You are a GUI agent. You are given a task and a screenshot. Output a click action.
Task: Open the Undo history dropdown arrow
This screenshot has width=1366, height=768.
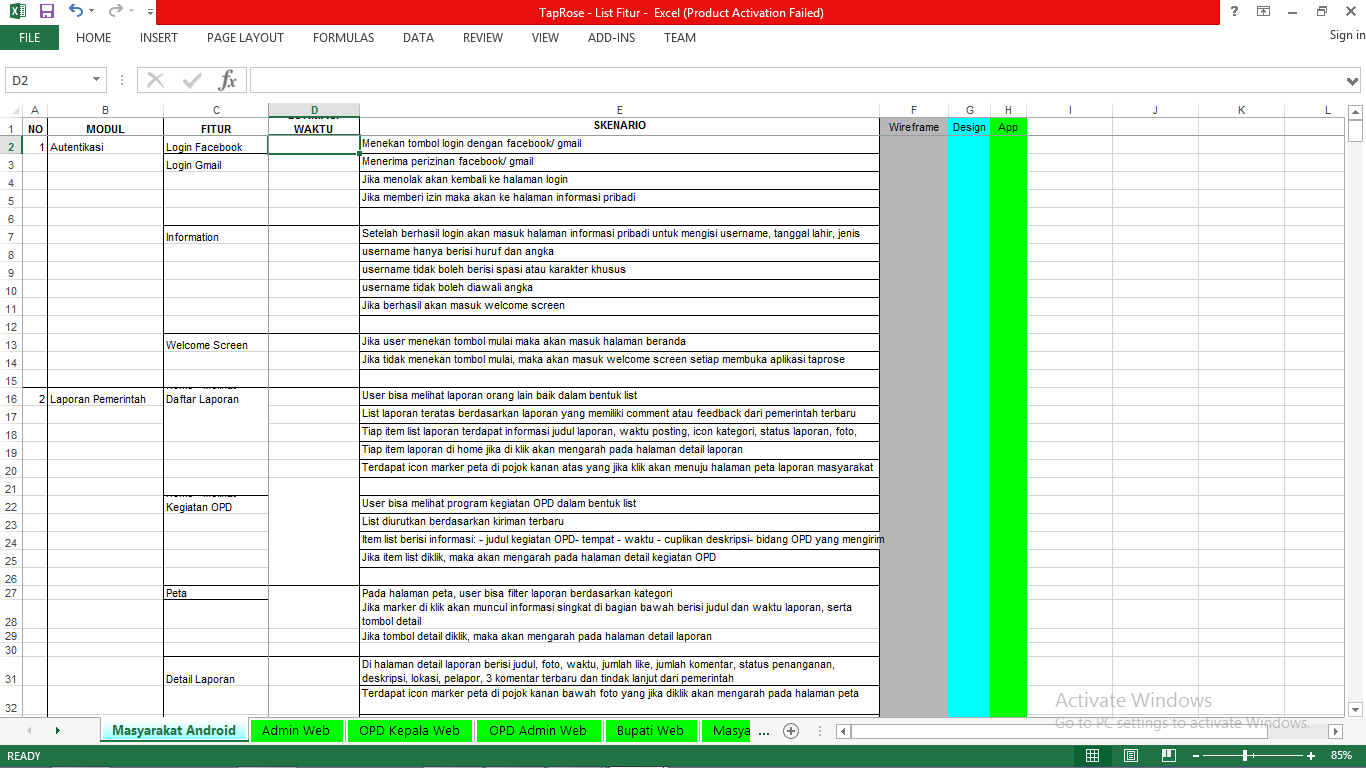91,12
